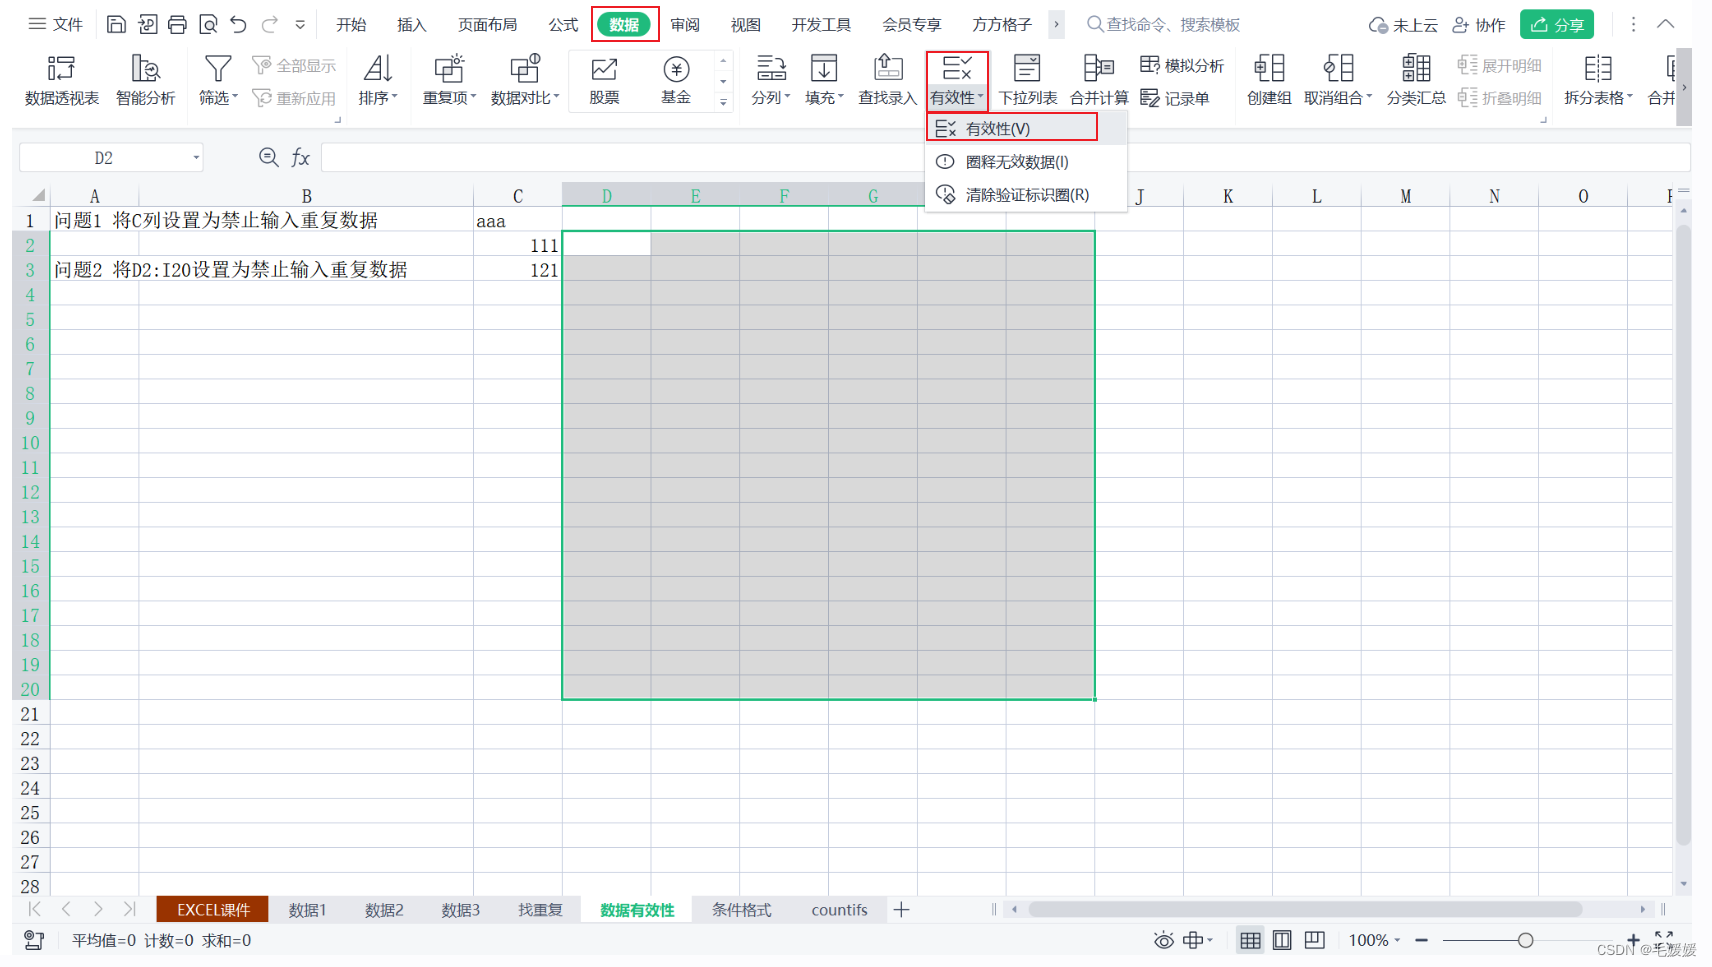Click the 基金 fund icon
Screen dimensions: 1712x967
676,80
